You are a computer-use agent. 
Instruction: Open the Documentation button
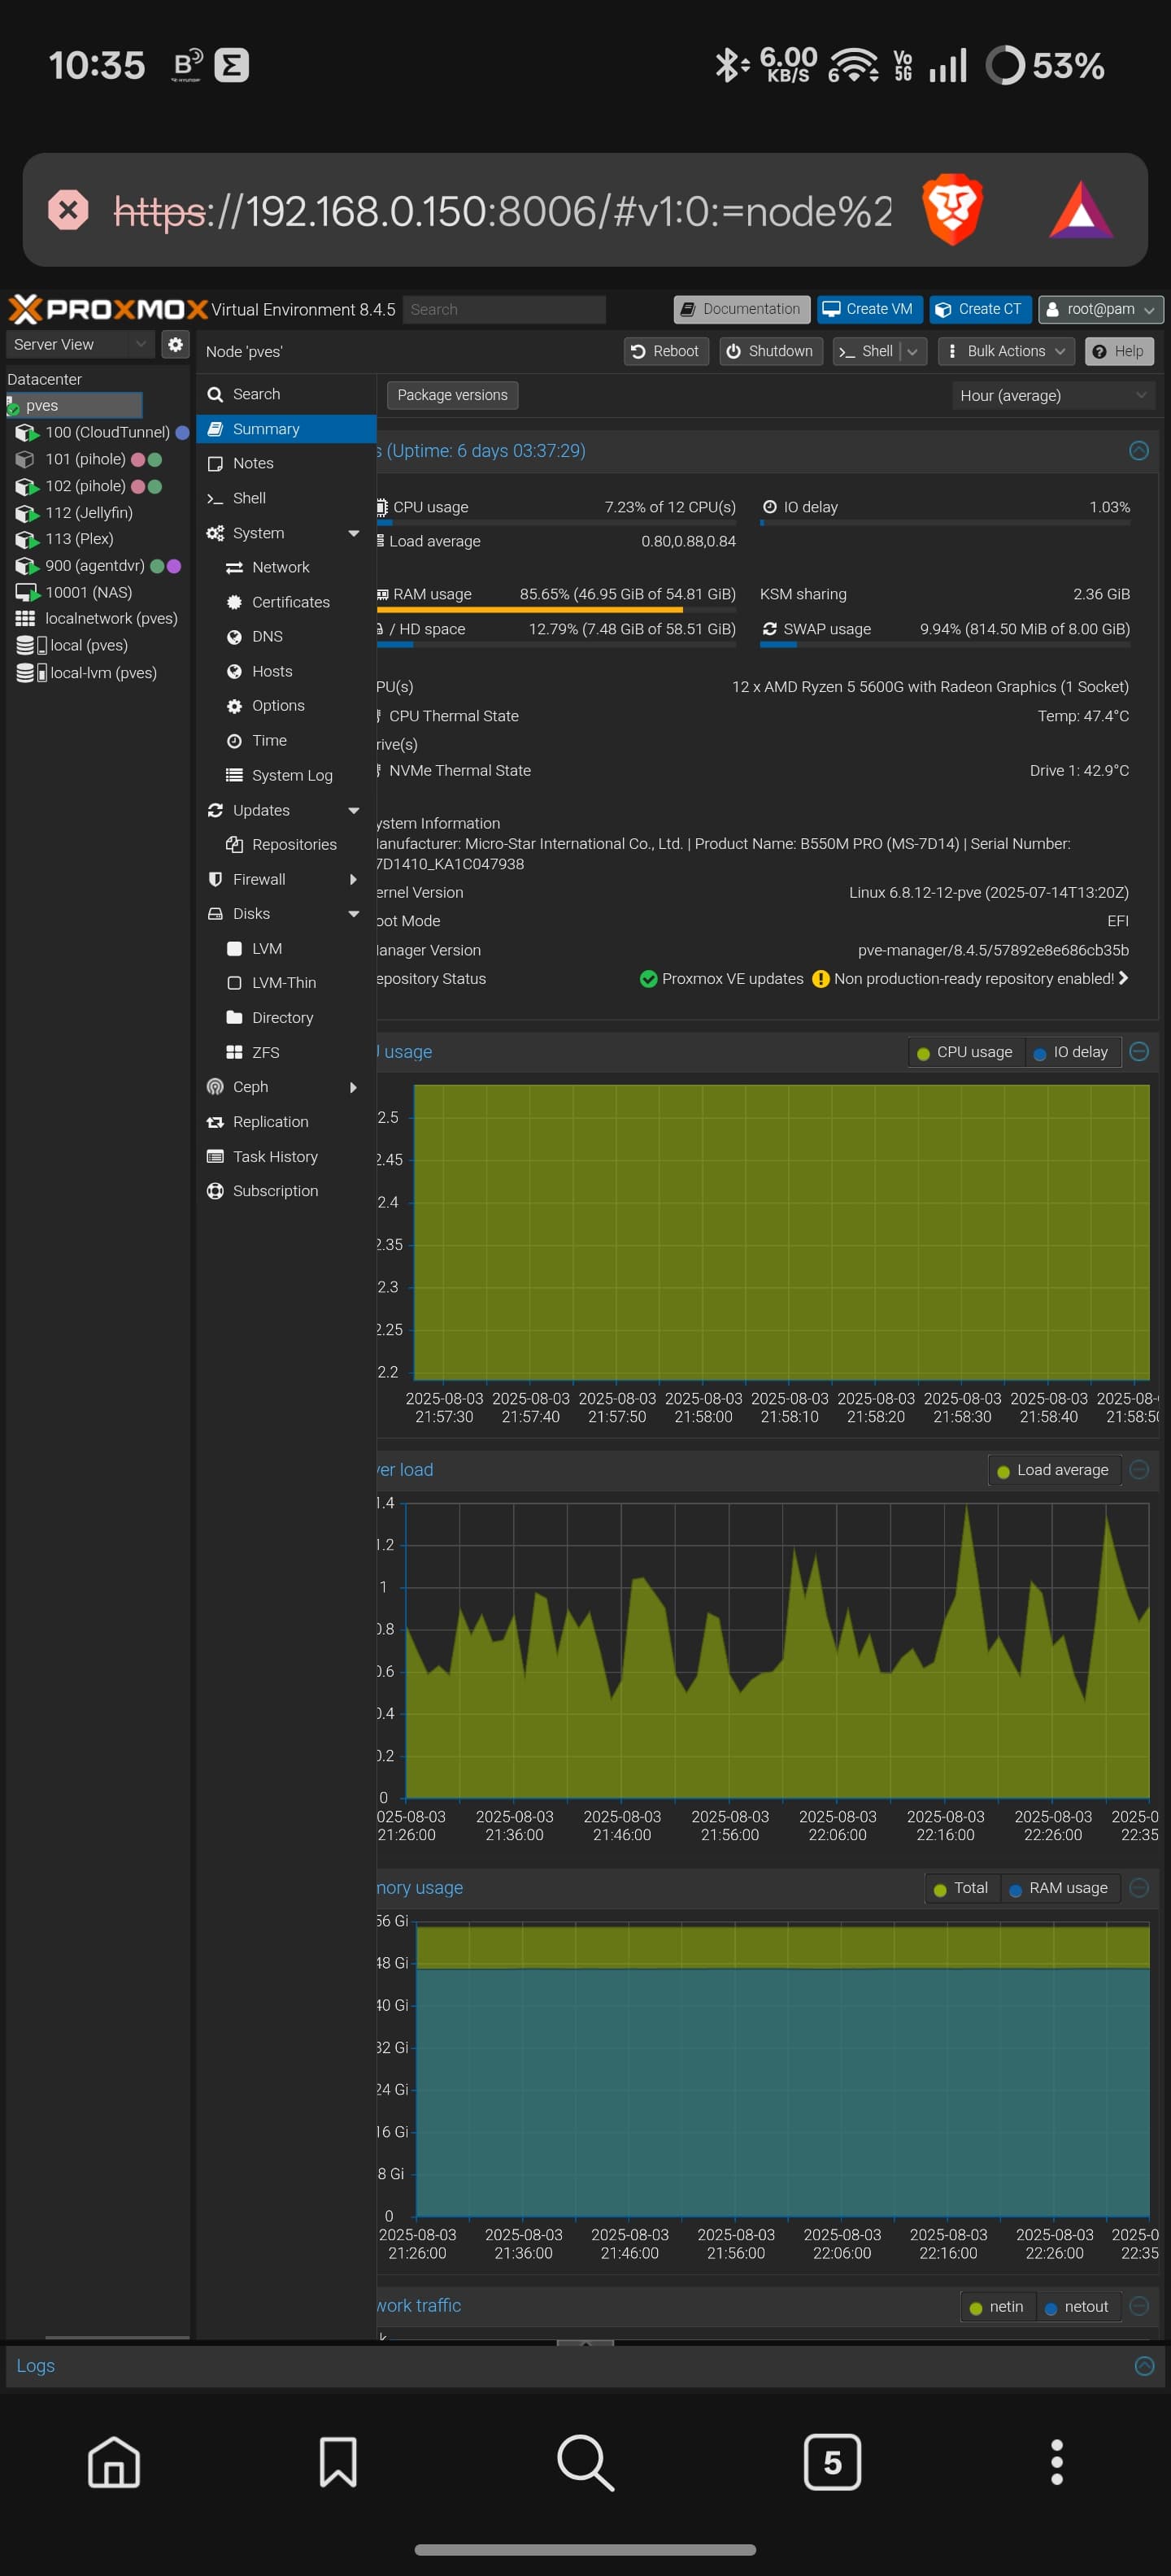[x=741, y=309]
